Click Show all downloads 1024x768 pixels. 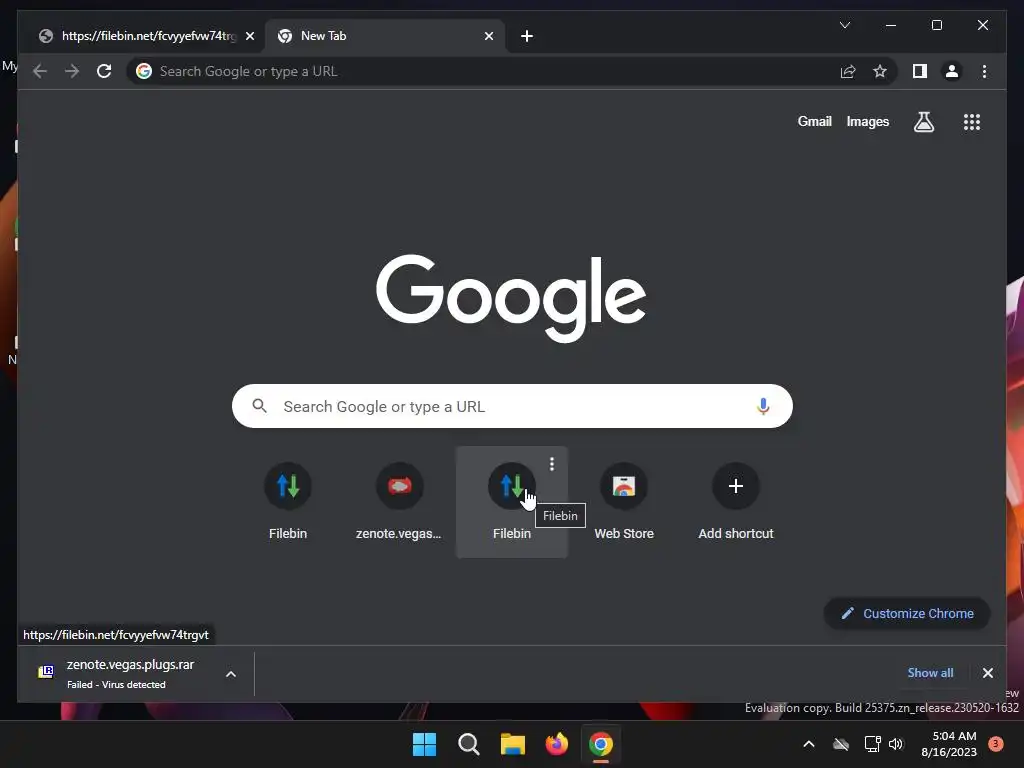(x=930, y=673)
